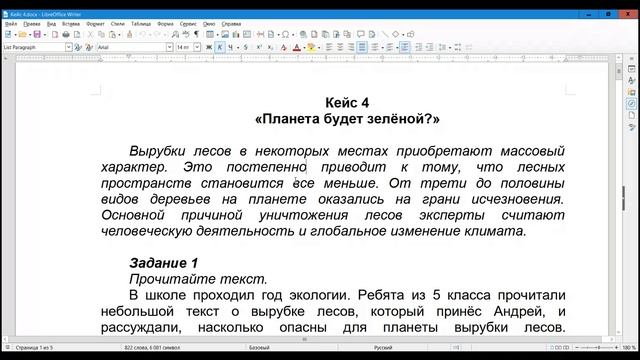
Task: Open the Line Spacing dropdown arrow
Action: (x=450, y=48)
